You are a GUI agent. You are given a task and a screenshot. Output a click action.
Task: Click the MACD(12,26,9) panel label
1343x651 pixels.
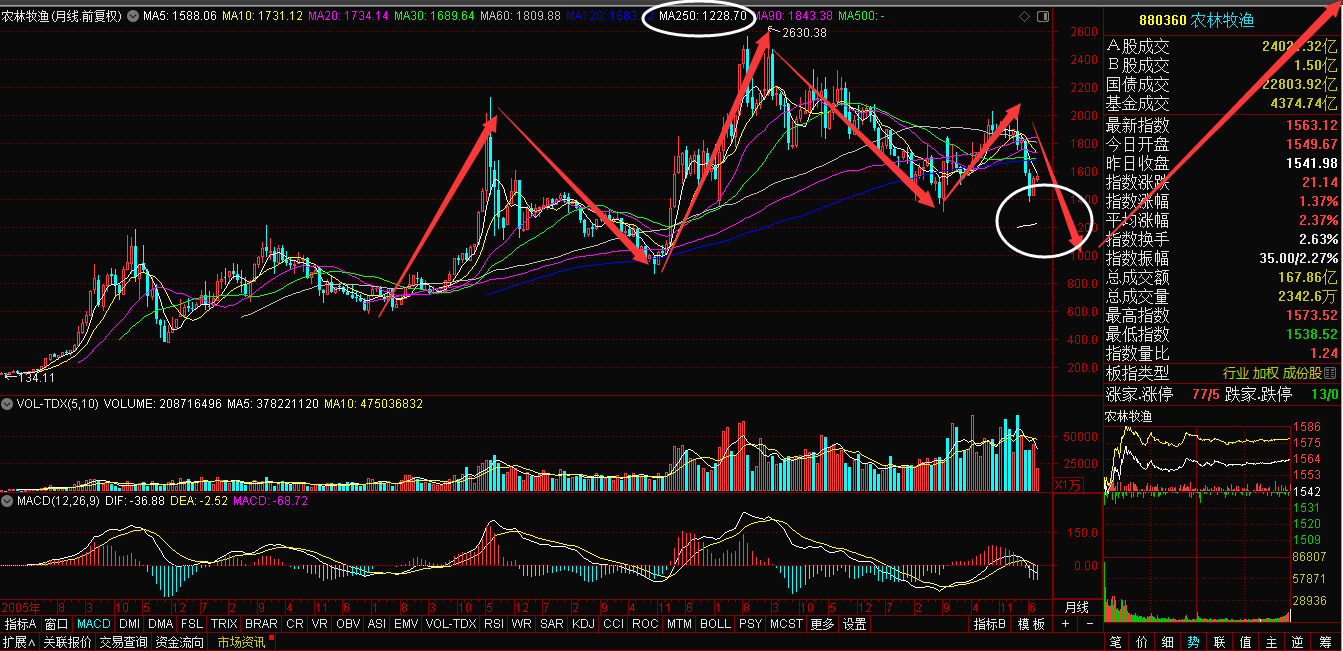(x=56, y=500)
